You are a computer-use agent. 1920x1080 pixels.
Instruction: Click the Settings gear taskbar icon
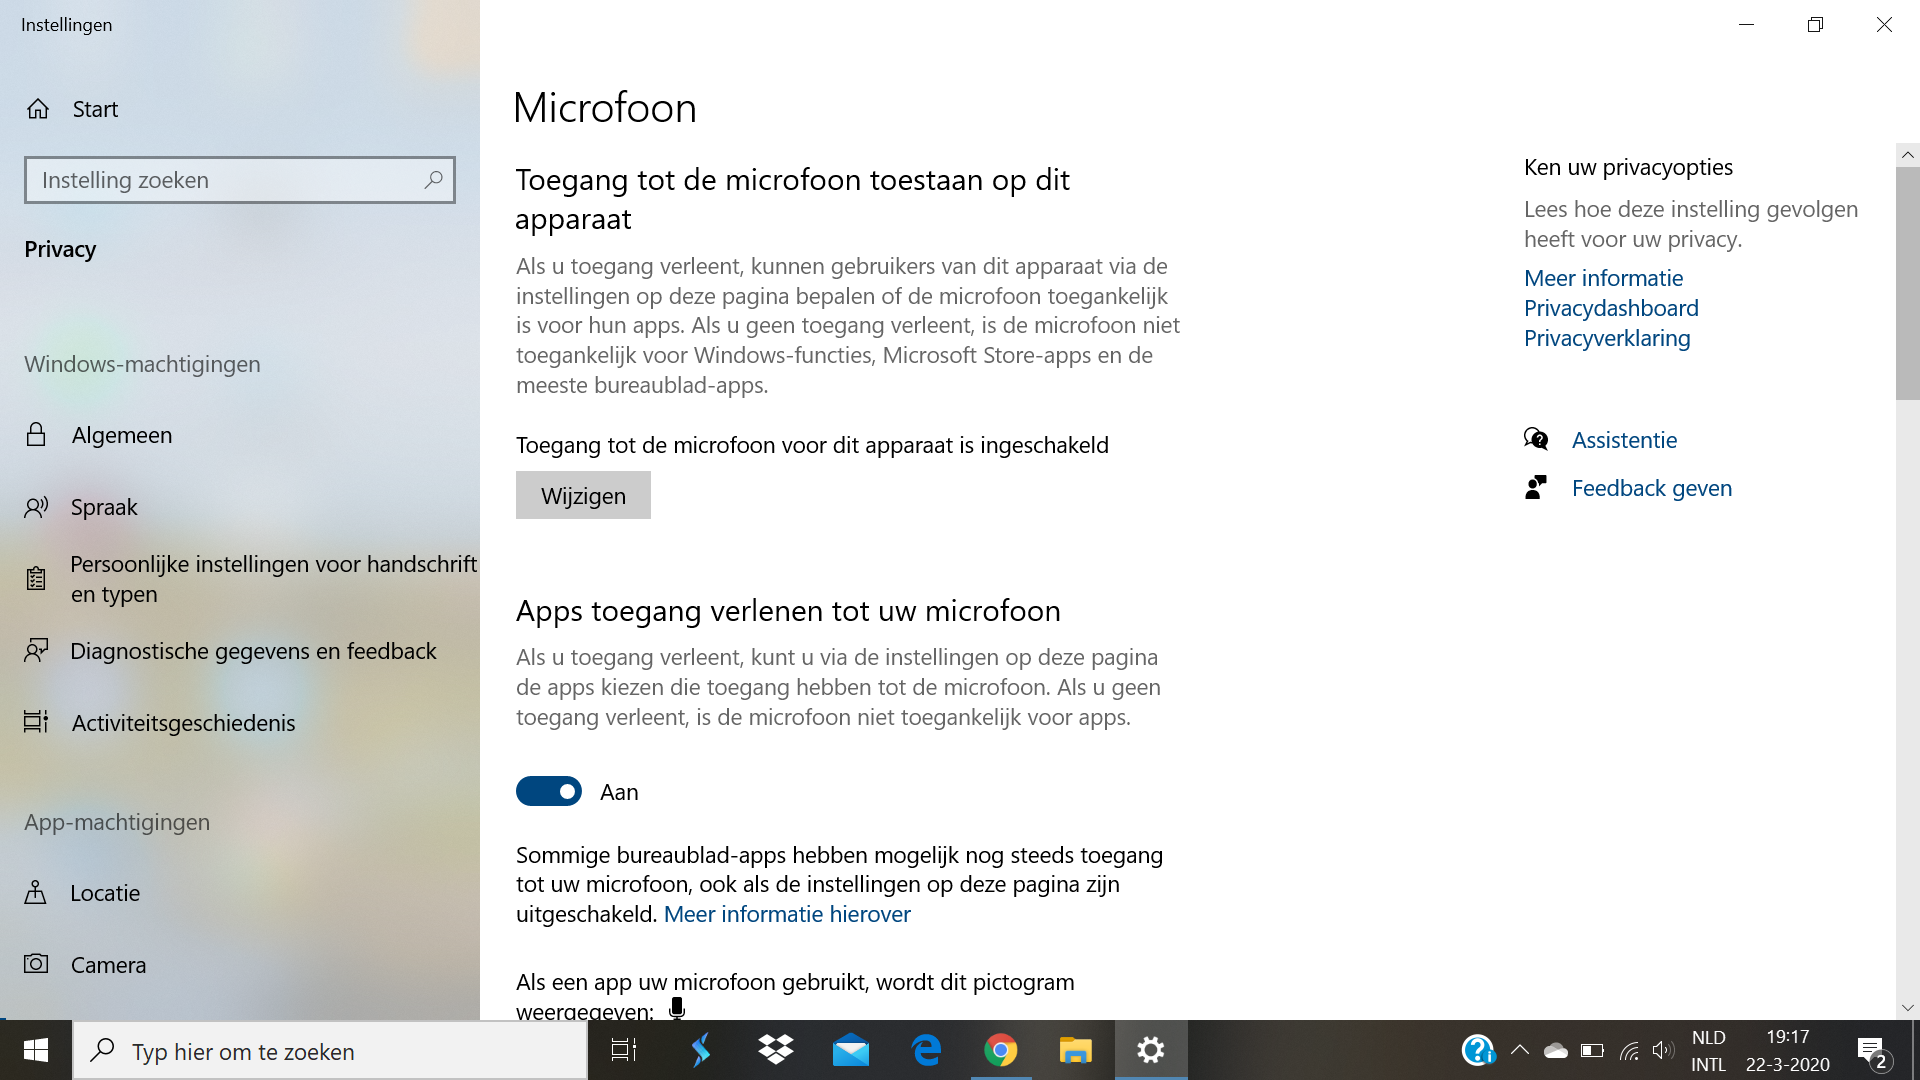click(x=1151, y=1050)
